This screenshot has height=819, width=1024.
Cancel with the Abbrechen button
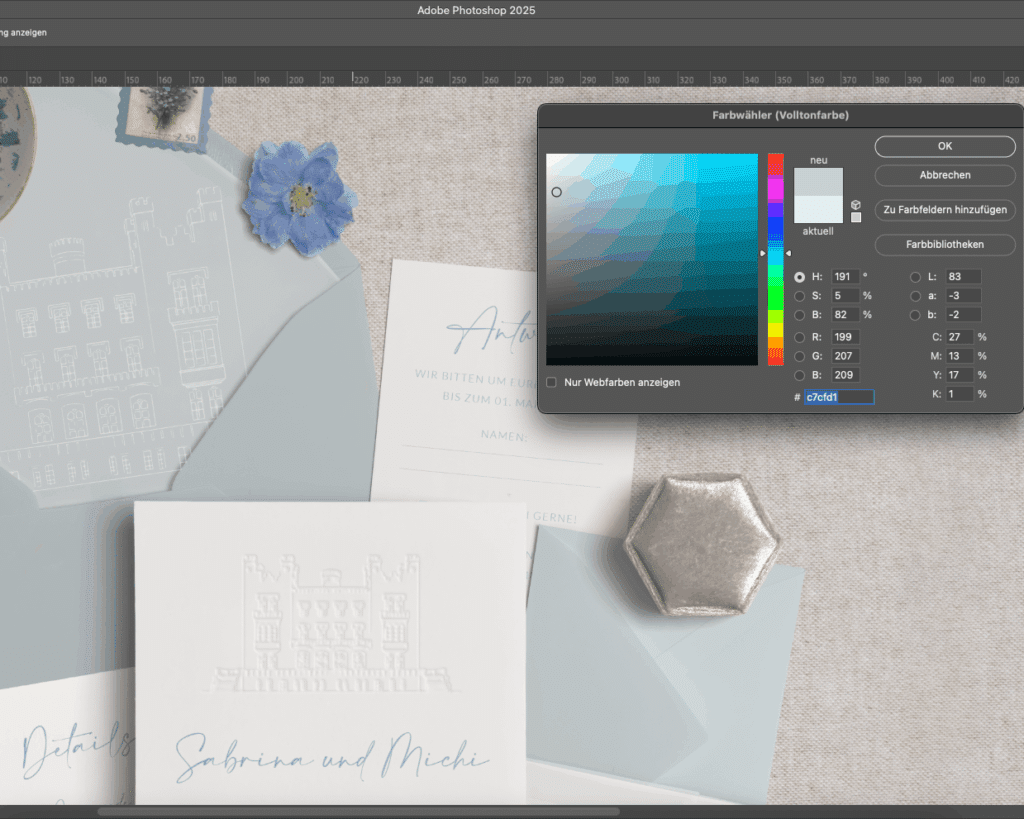pyautogui.click(x=945, y=175)
